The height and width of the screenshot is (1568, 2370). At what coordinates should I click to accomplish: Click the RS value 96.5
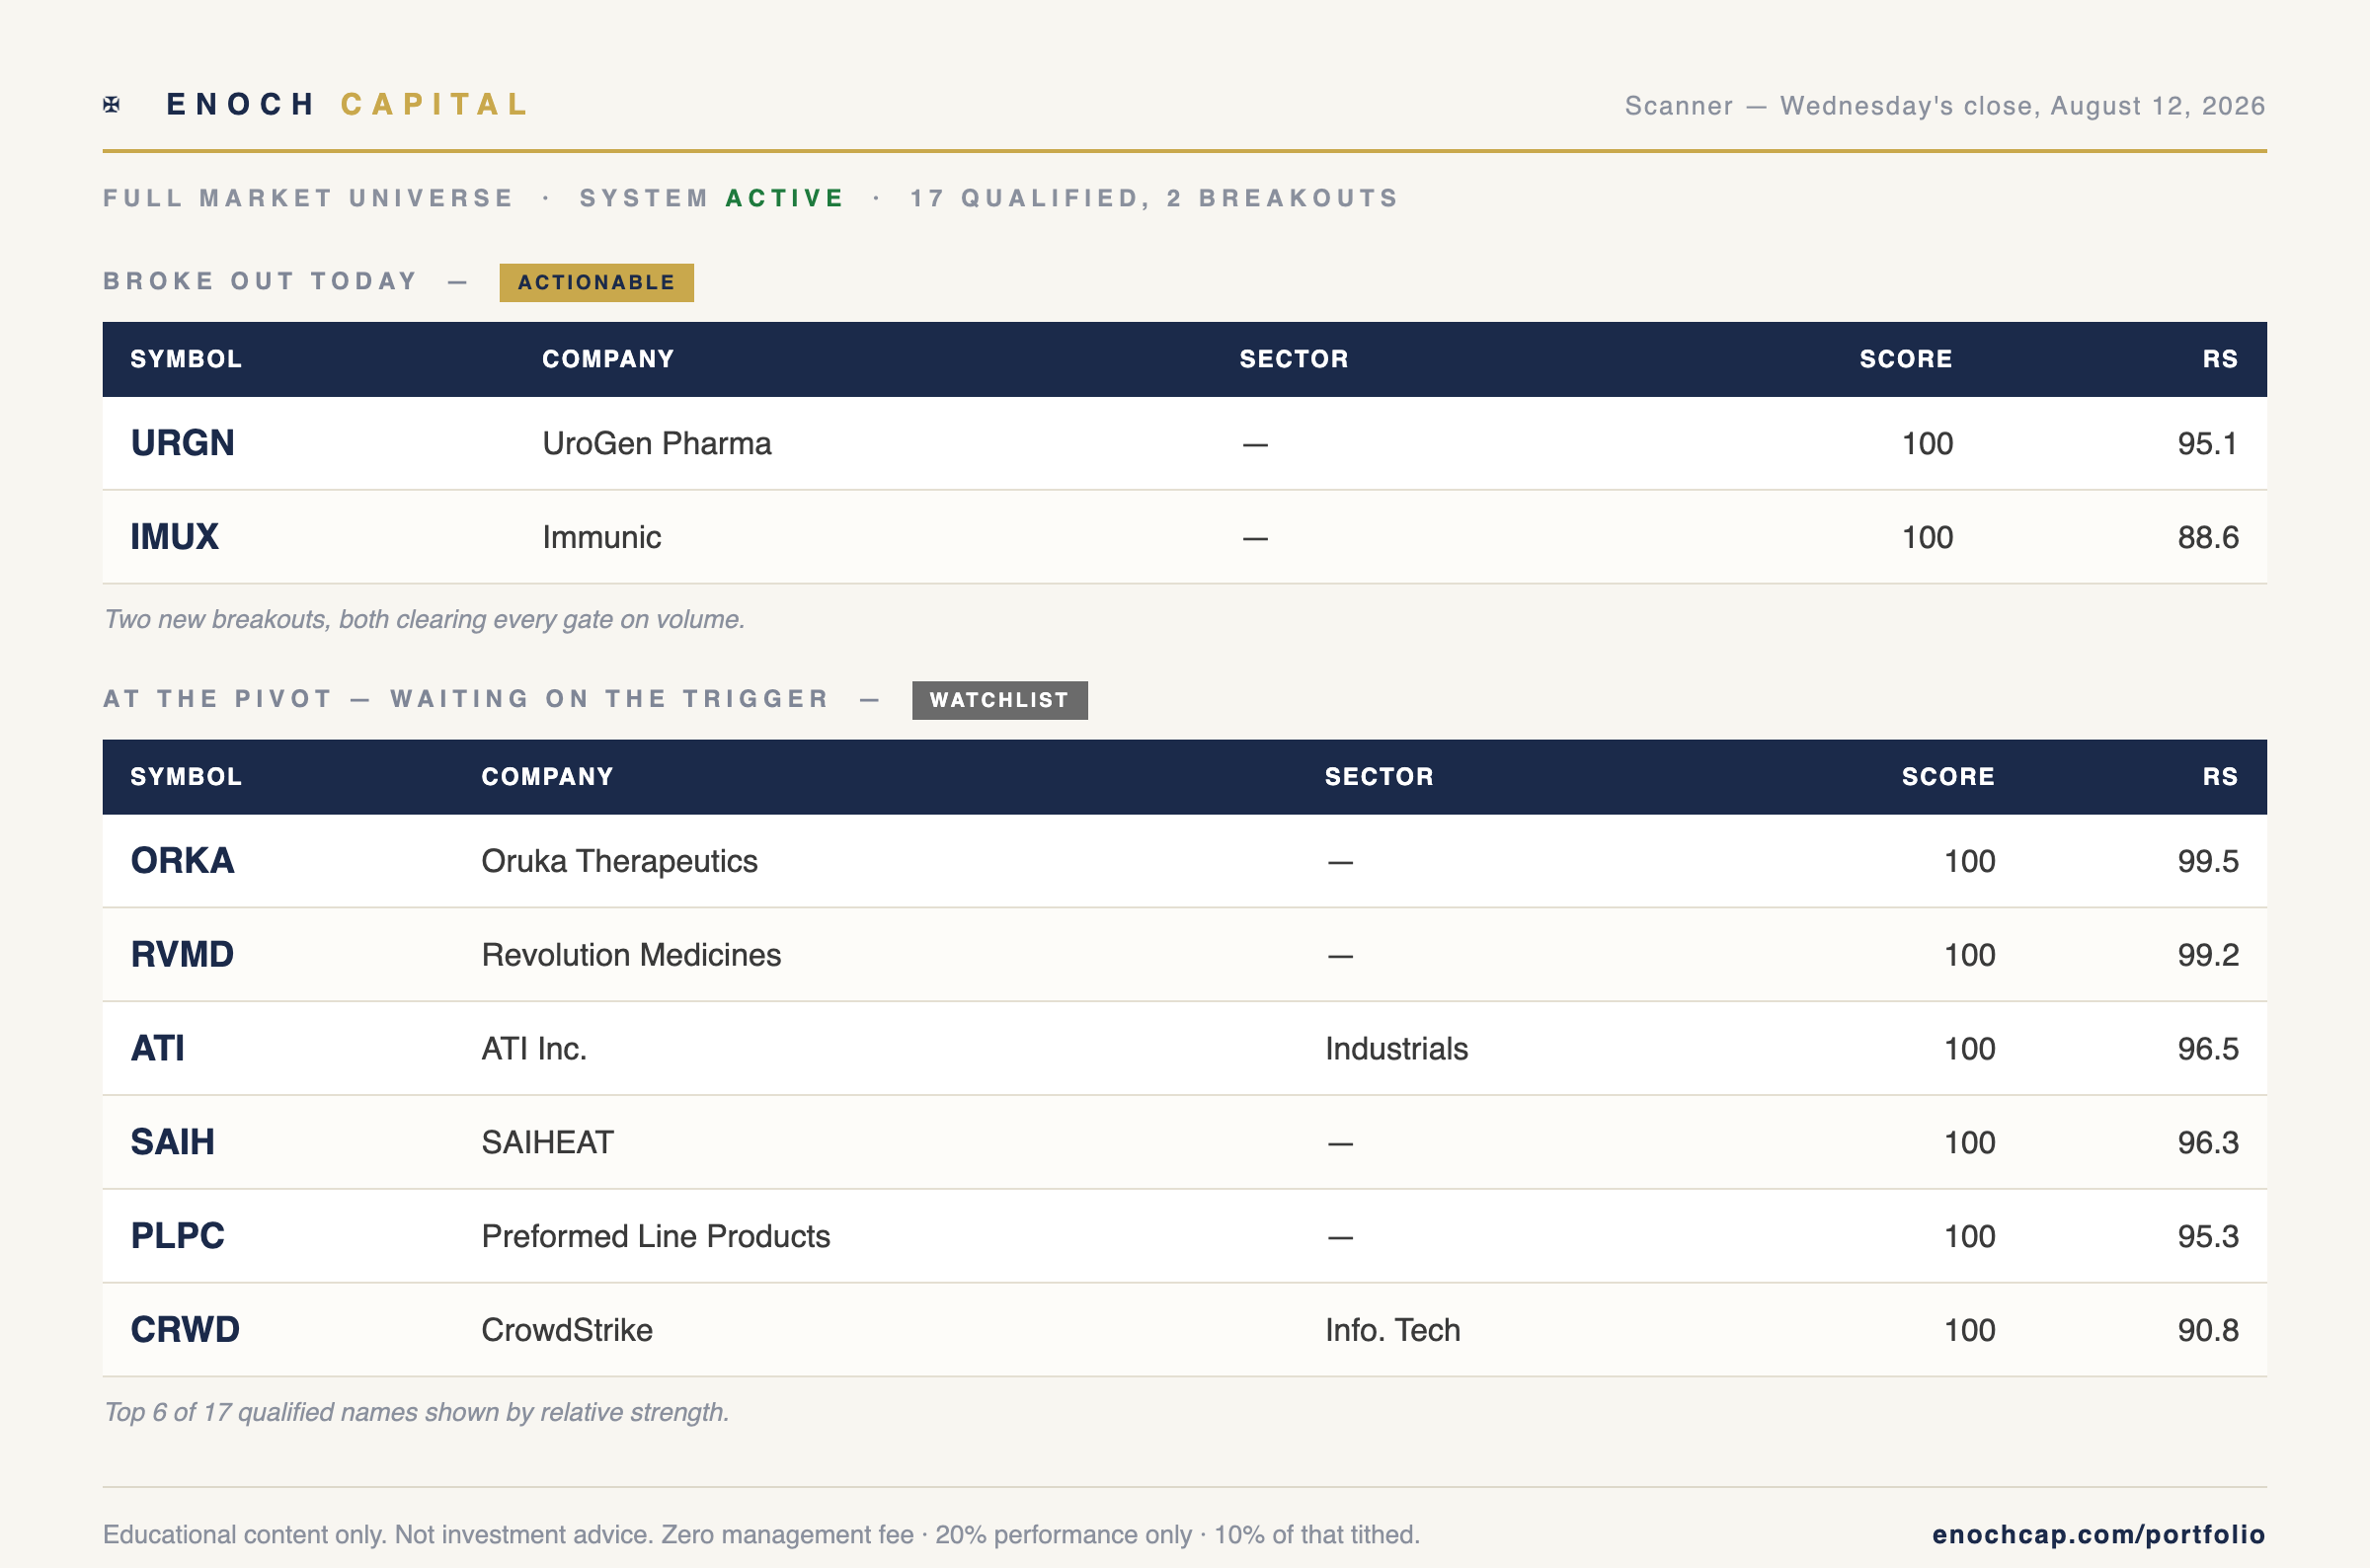tap(2208, 1050)
